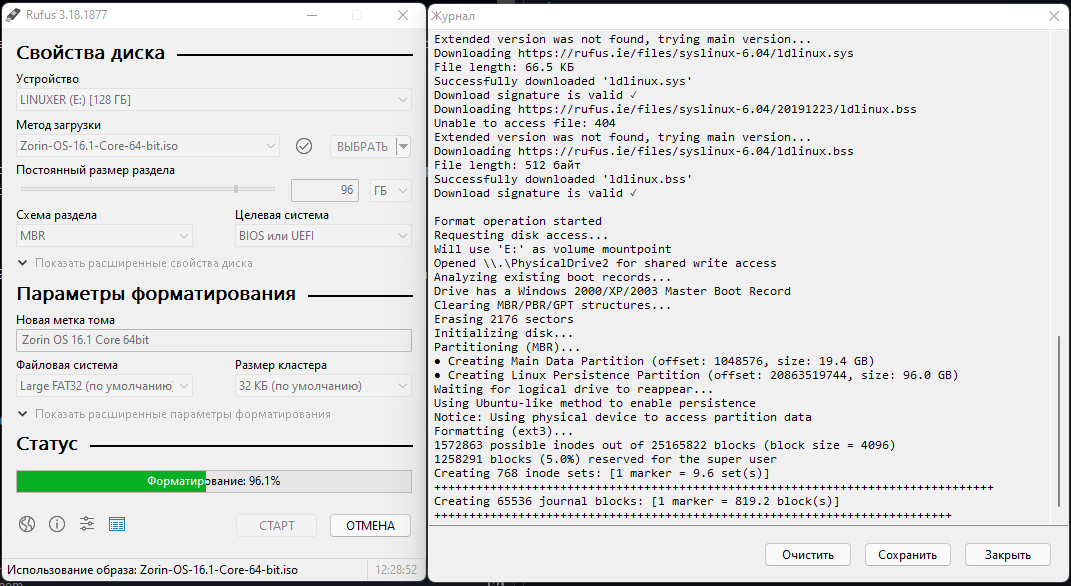
Task: Open the settings sliders icon
Action: pos(87,524)
